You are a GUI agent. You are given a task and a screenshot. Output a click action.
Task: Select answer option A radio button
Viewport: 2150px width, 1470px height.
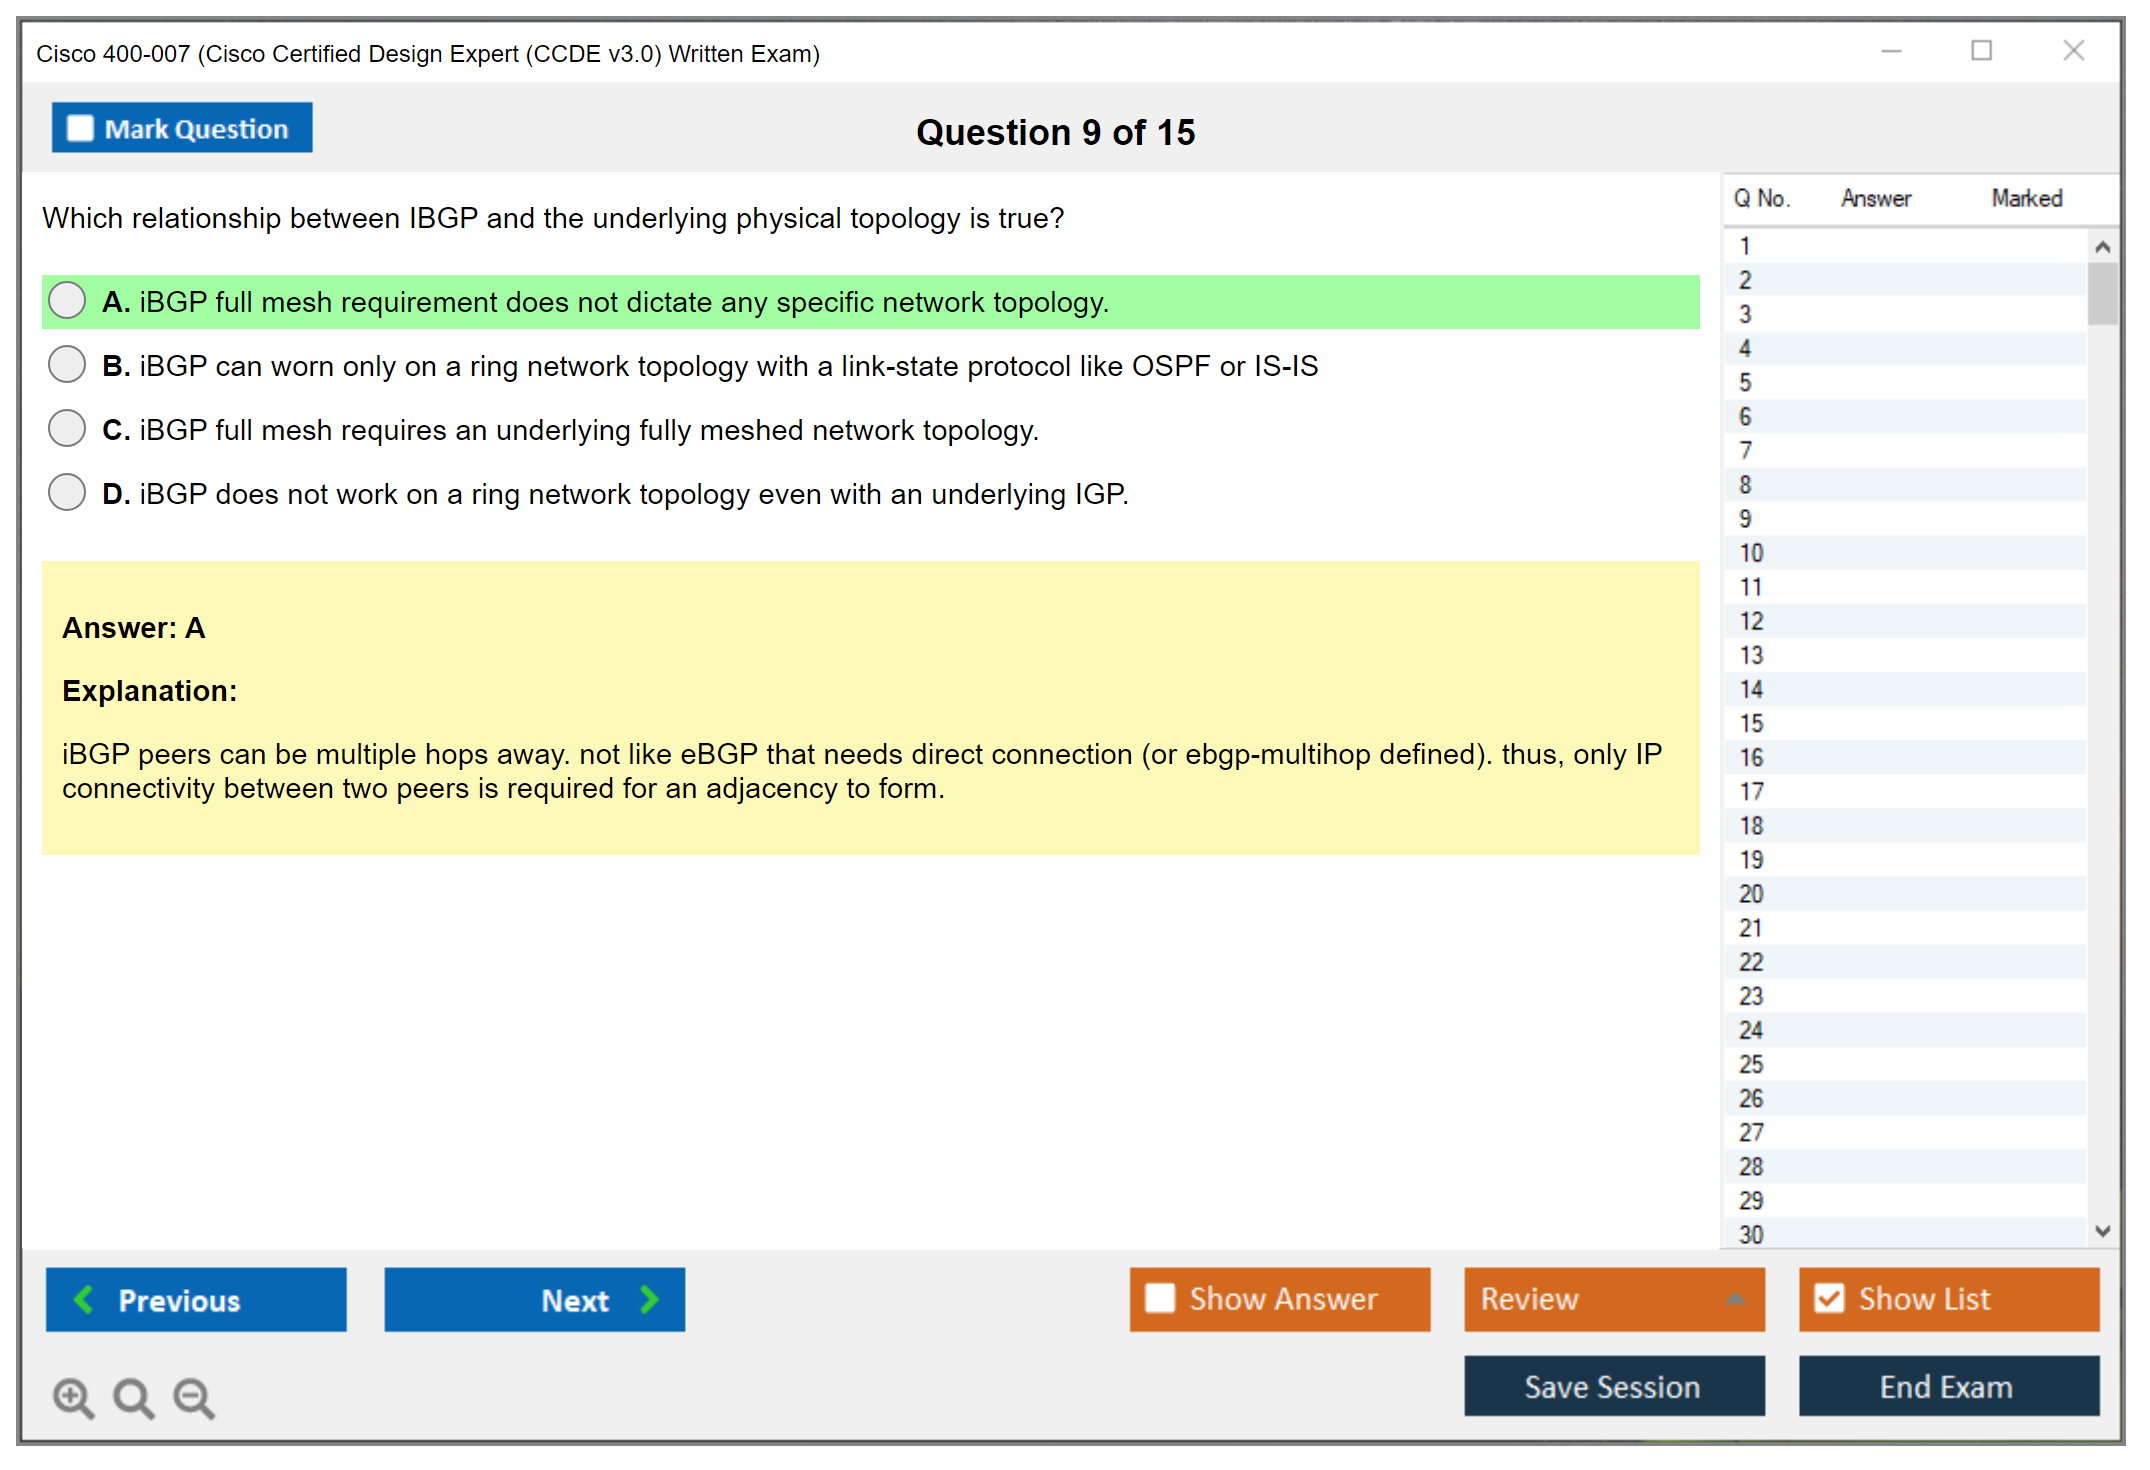[67, 301]
